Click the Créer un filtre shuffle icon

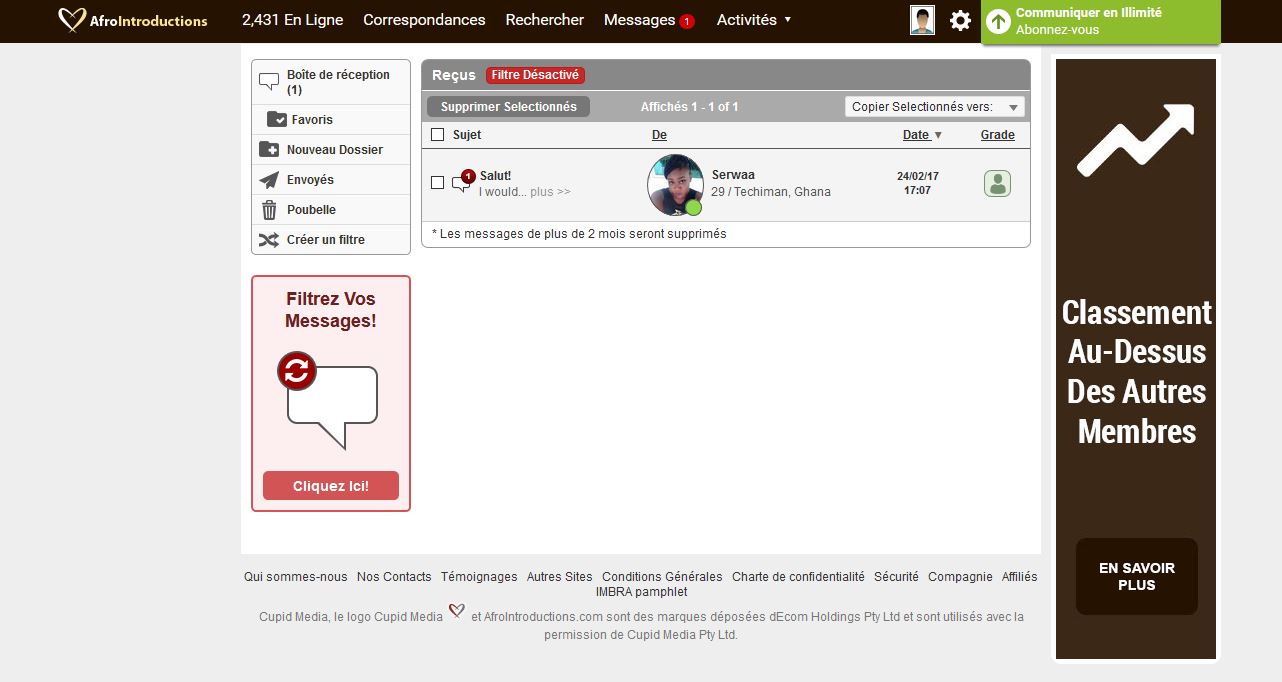pyautogui.click(x=269, y=240)
